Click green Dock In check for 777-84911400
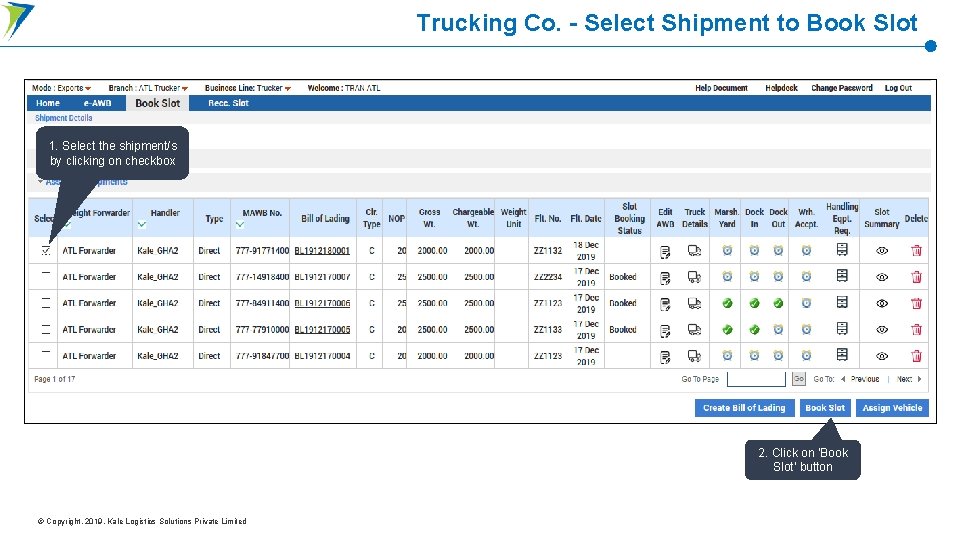The width and height of the screenshot is (960, 540). tap(754, 303)
